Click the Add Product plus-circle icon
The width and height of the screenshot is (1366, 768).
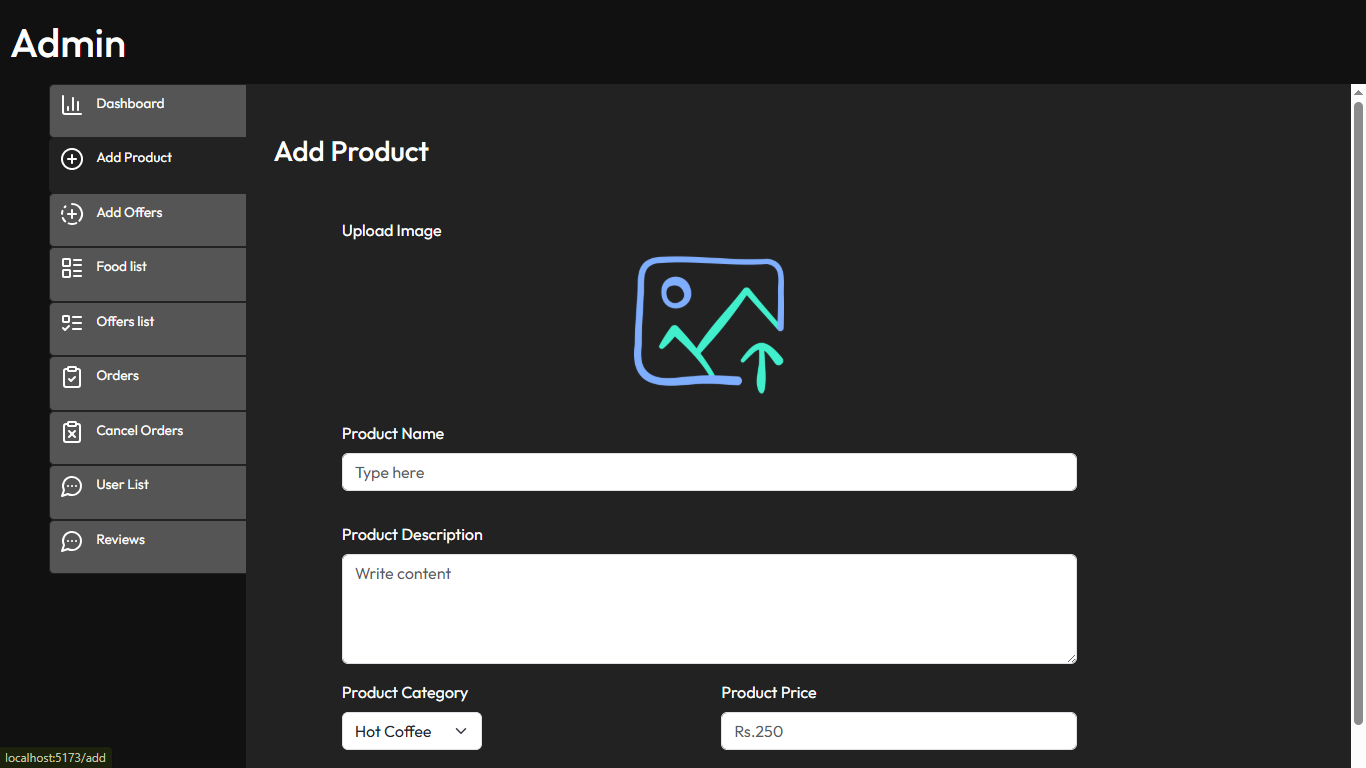click(x=72, y=159)
